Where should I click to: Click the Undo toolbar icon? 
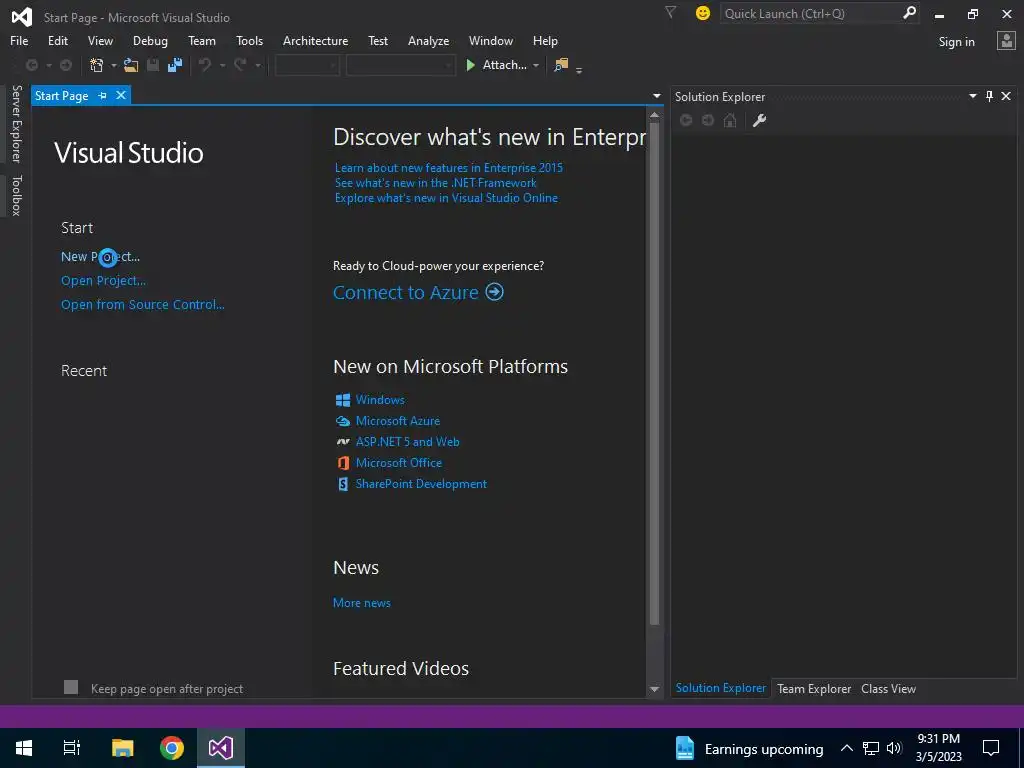[205, 65]
